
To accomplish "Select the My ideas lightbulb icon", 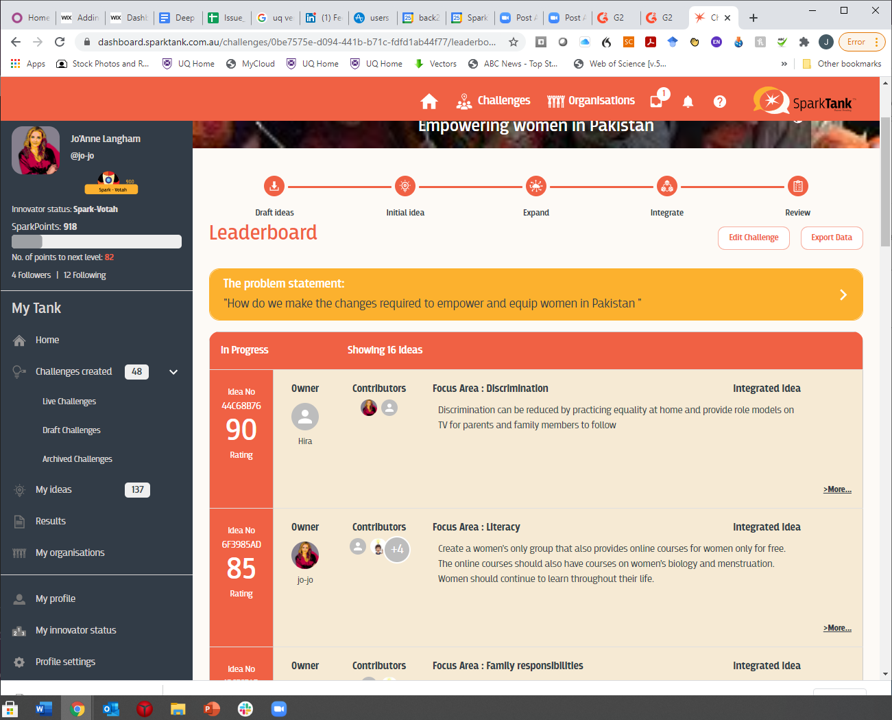I will [18, 489].
